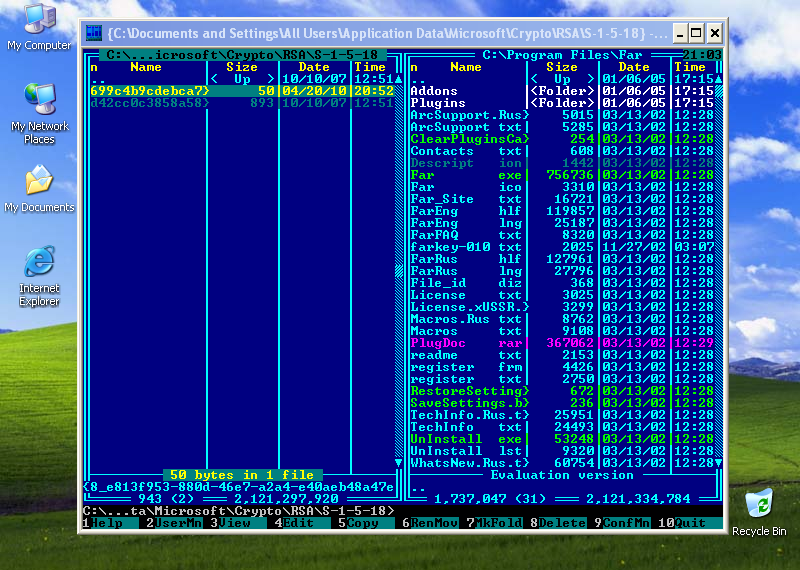Select WhatsNew.Rus.t file
This screenshot has height=570, width=800.
coord(562,463)
